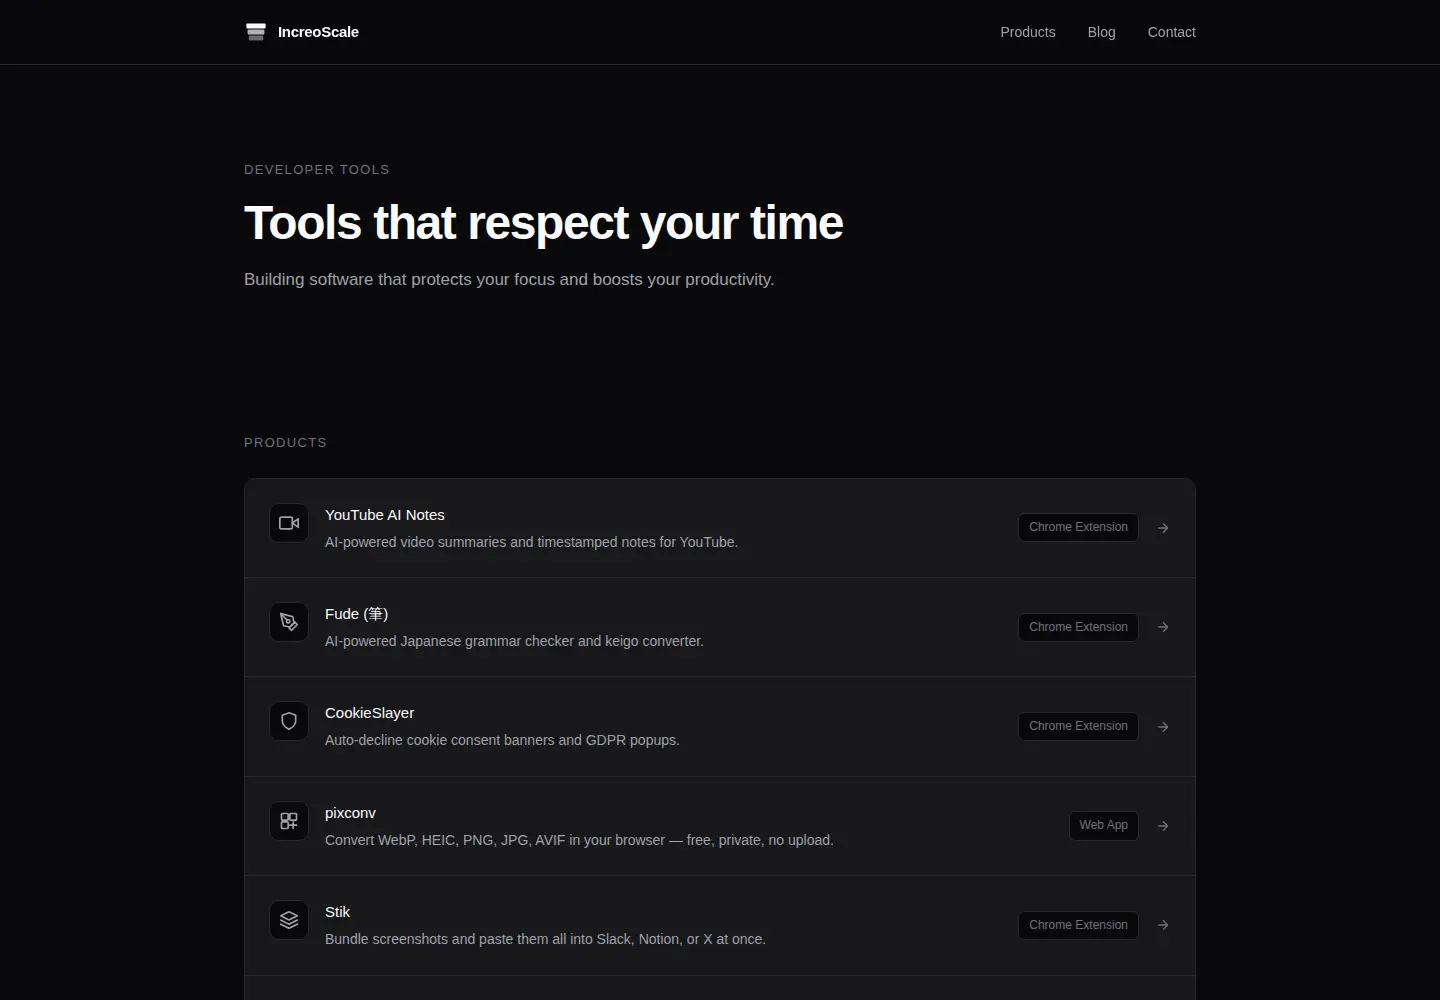Click the pixconv grid-plus icon

(x=289, y=821)
